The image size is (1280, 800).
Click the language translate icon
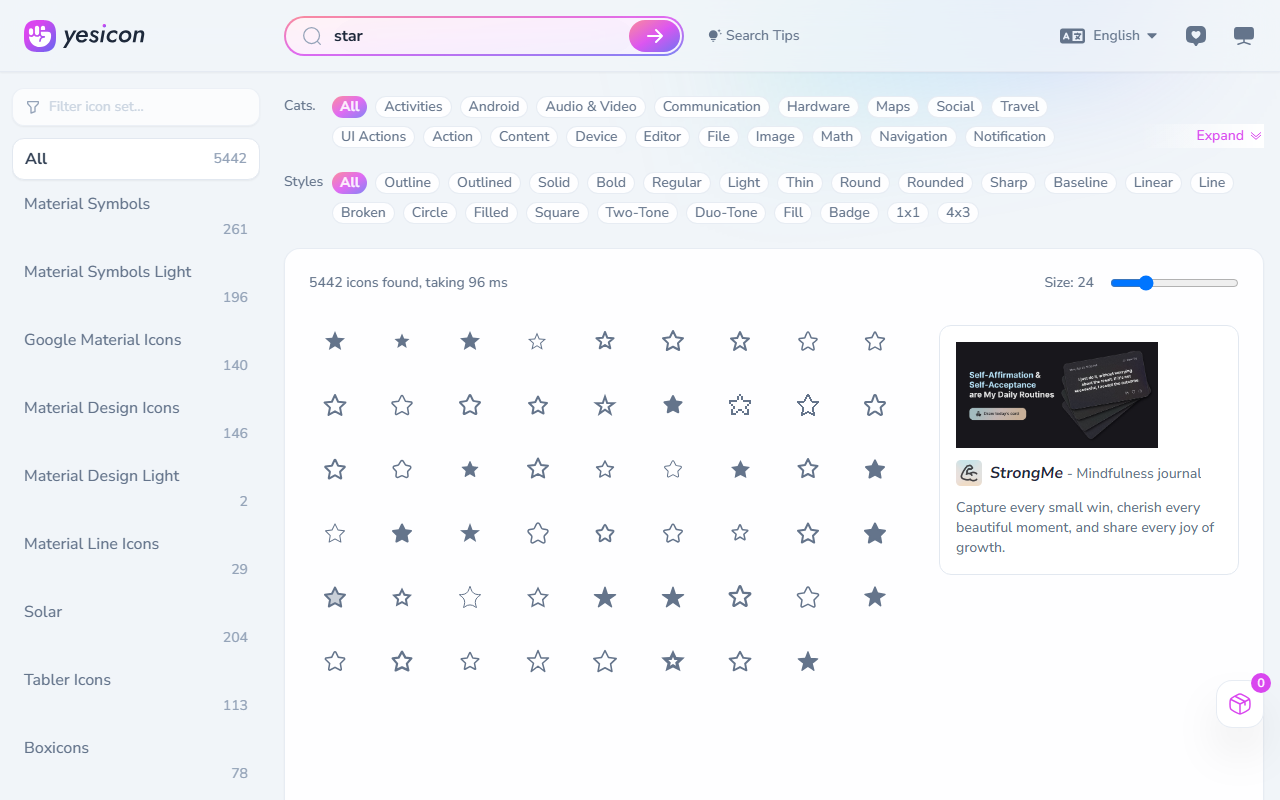click(1072, 36)
